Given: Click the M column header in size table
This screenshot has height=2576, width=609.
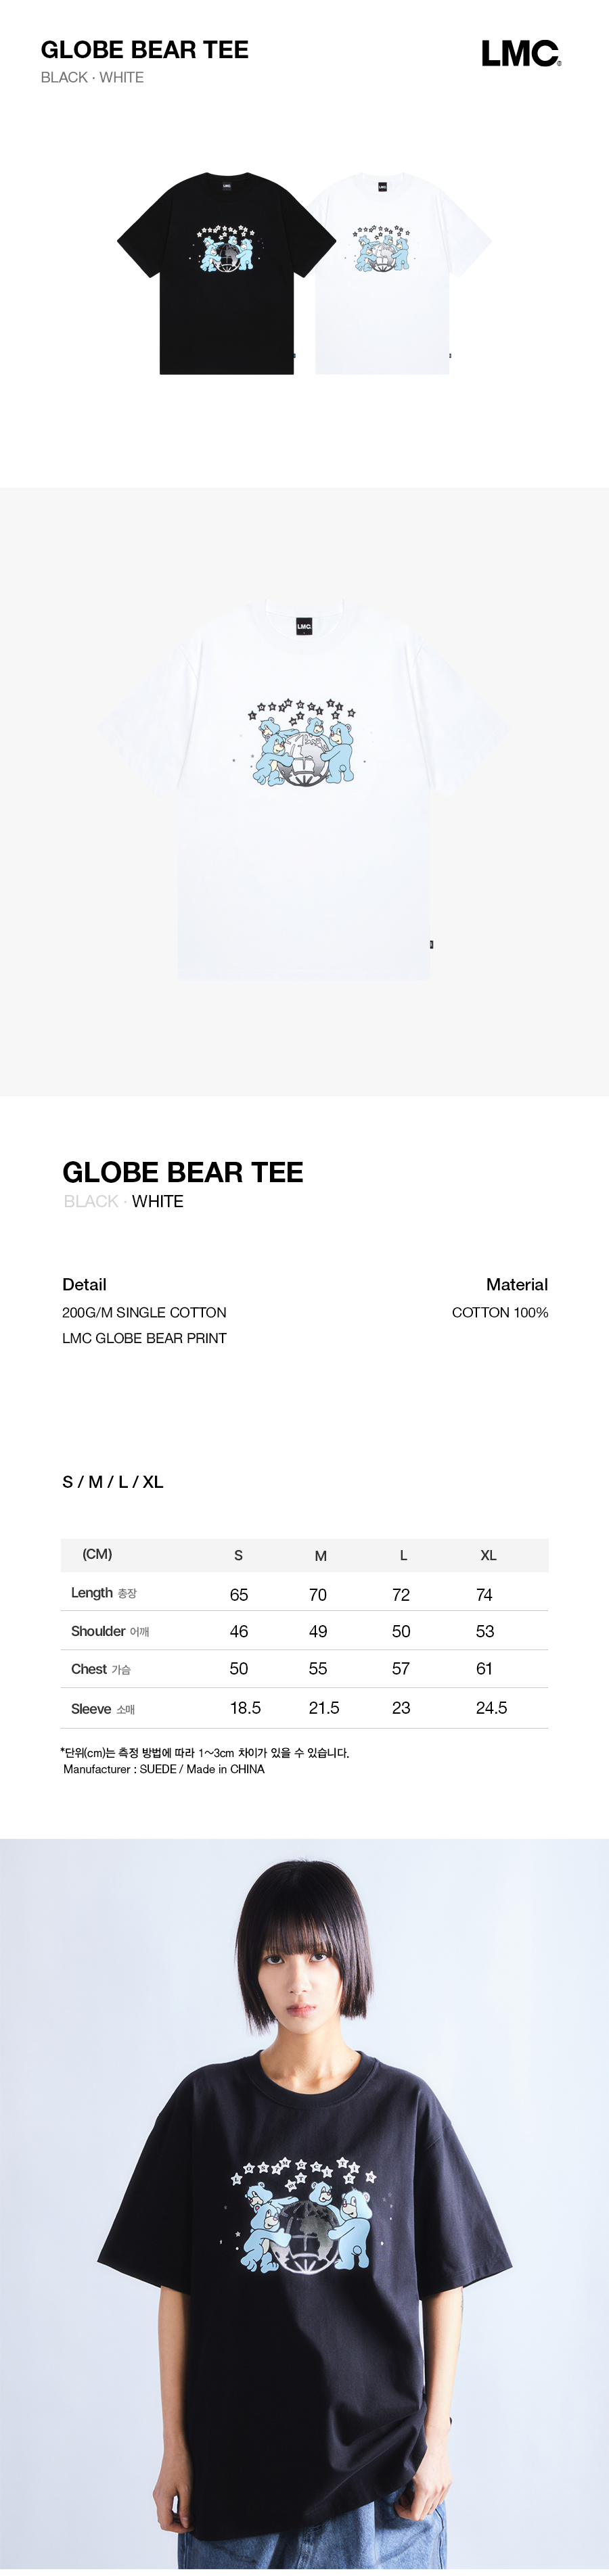Looking at the screenshot, I should click(321, 1555).
